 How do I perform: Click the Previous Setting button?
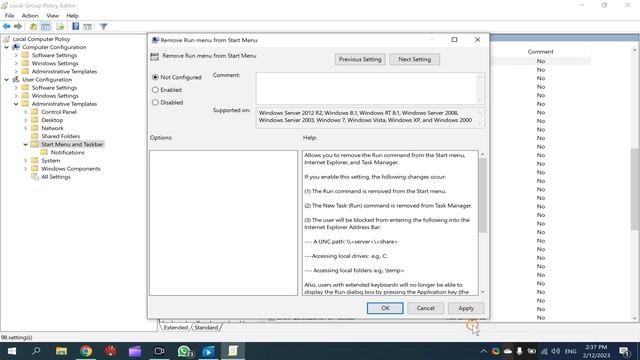(x=360, y=59)
